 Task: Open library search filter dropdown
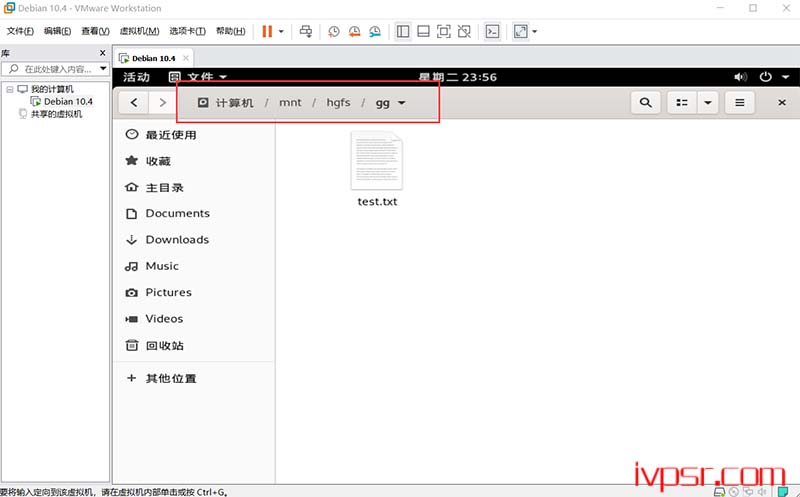click(103, 68)
